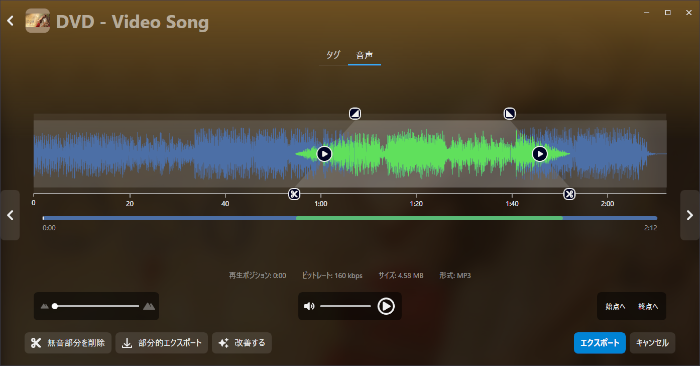700x366 pixels.
Task: Switch to the タグ tab
Action: click(x=333, y=55)
